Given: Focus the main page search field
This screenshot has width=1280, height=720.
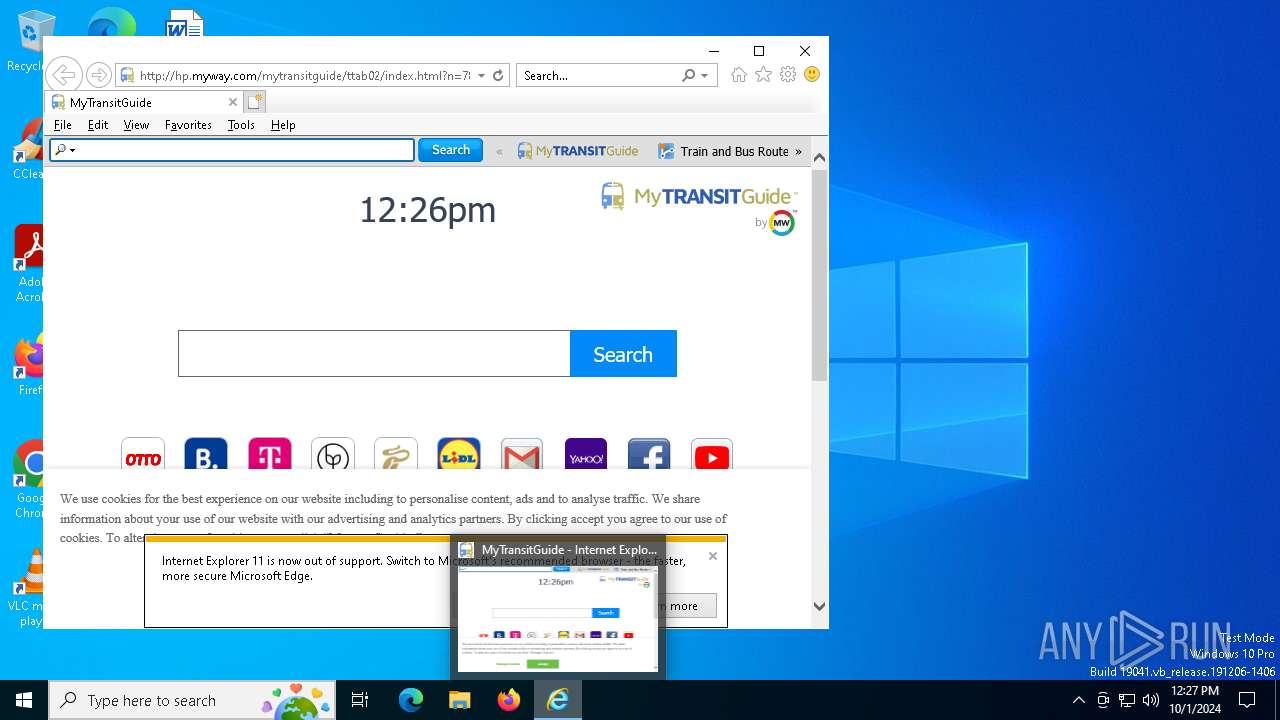Looking at the screenshot, I should tap(374, 354).
